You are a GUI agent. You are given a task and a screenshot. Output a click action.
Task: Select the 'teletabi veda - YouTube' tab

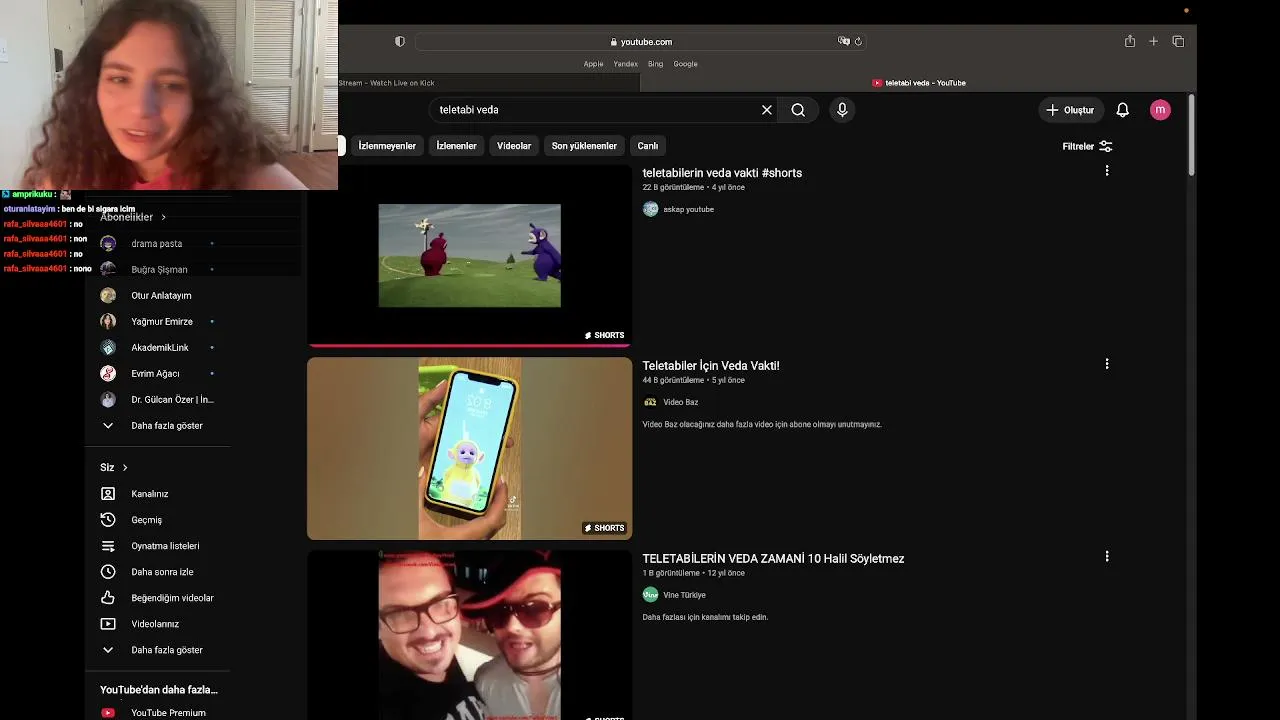pos(919,83)
